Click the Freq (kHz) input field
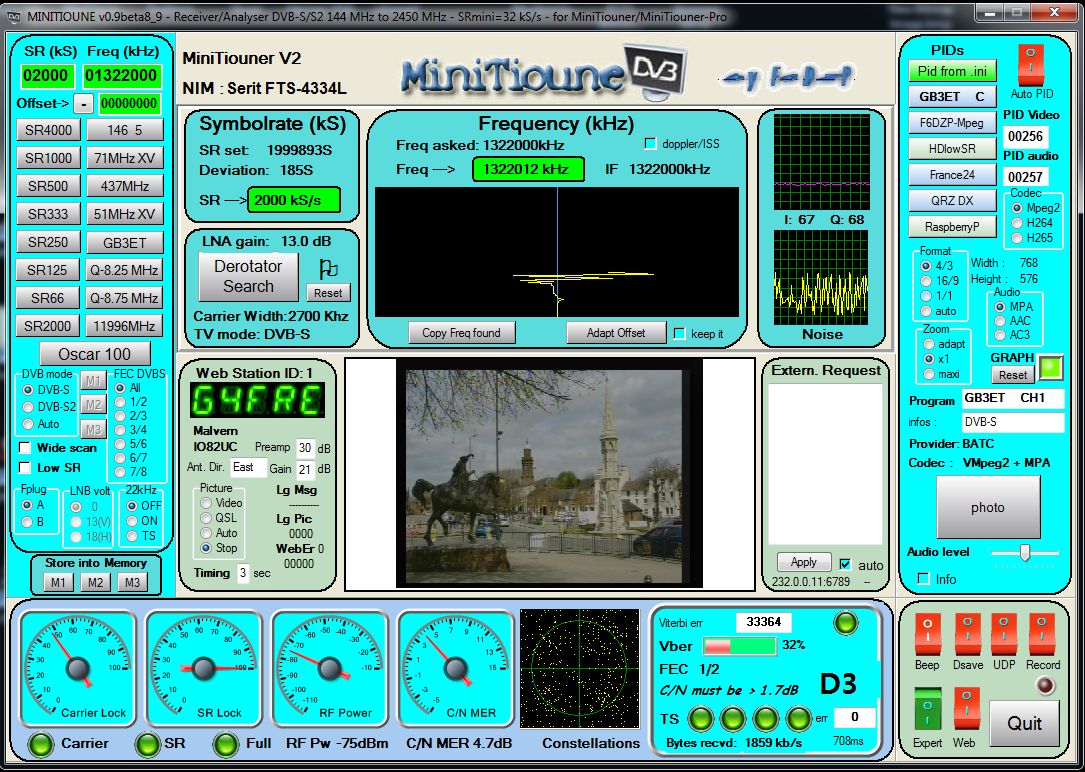Screen dimensions: 1085x772 [x=122, y=75]
